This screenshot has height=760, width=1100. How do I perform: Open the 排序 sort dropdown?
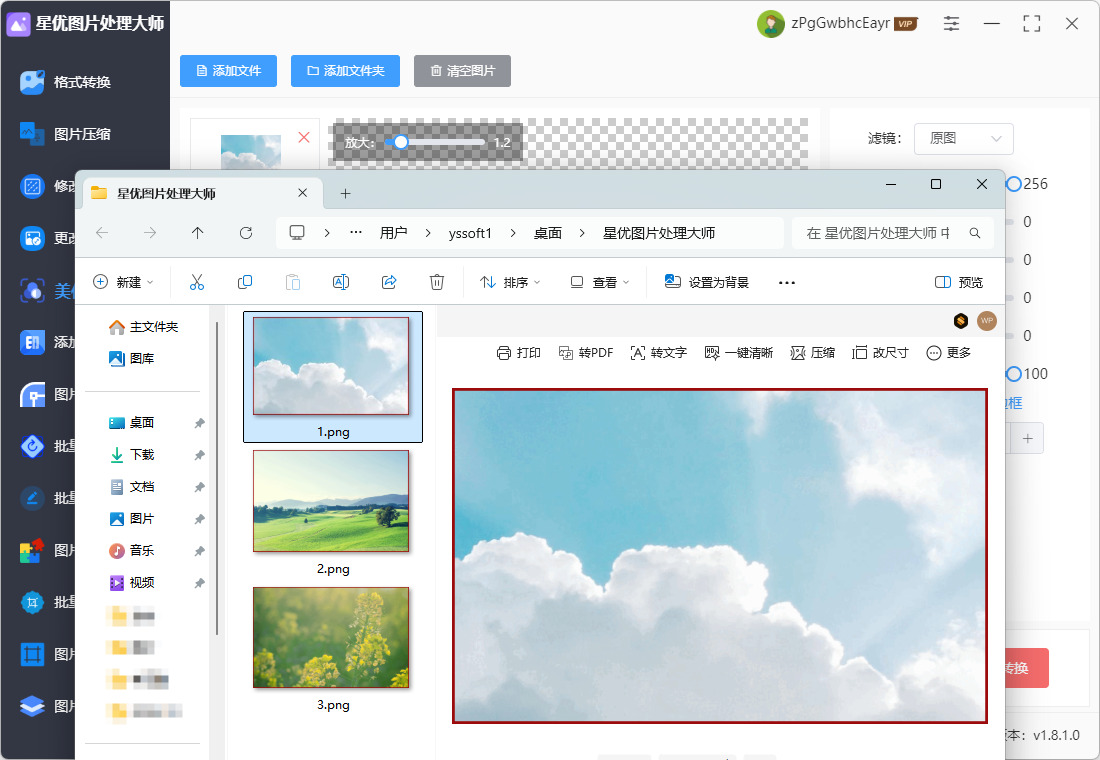(510, 282)
